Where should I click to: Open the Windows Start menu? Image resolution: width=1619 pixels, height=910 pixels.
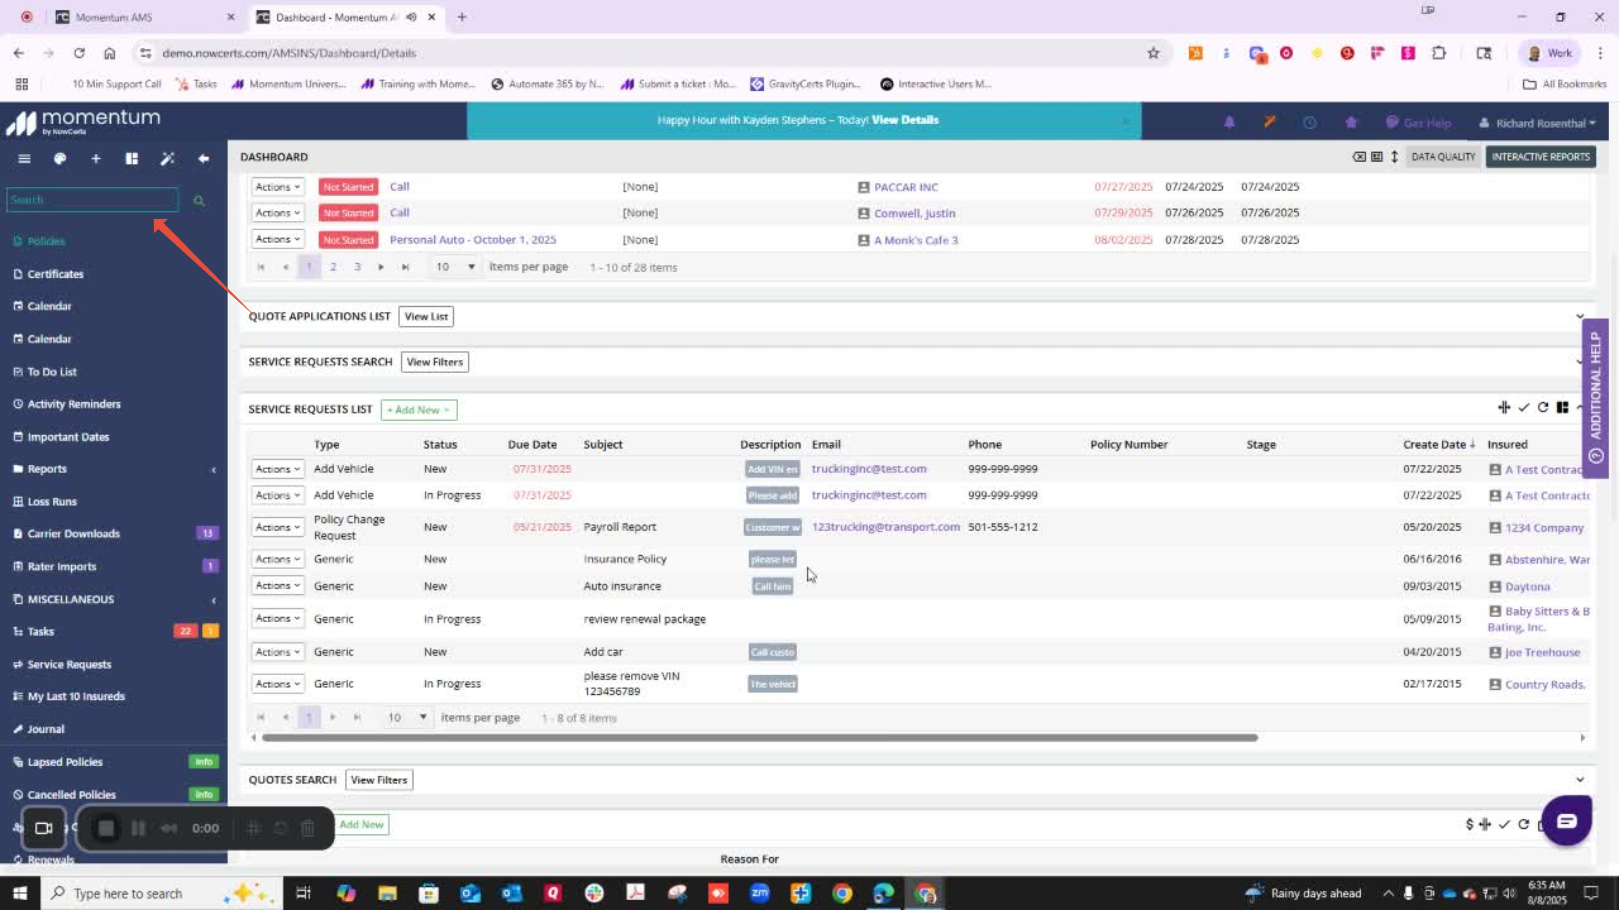(20, 893)
